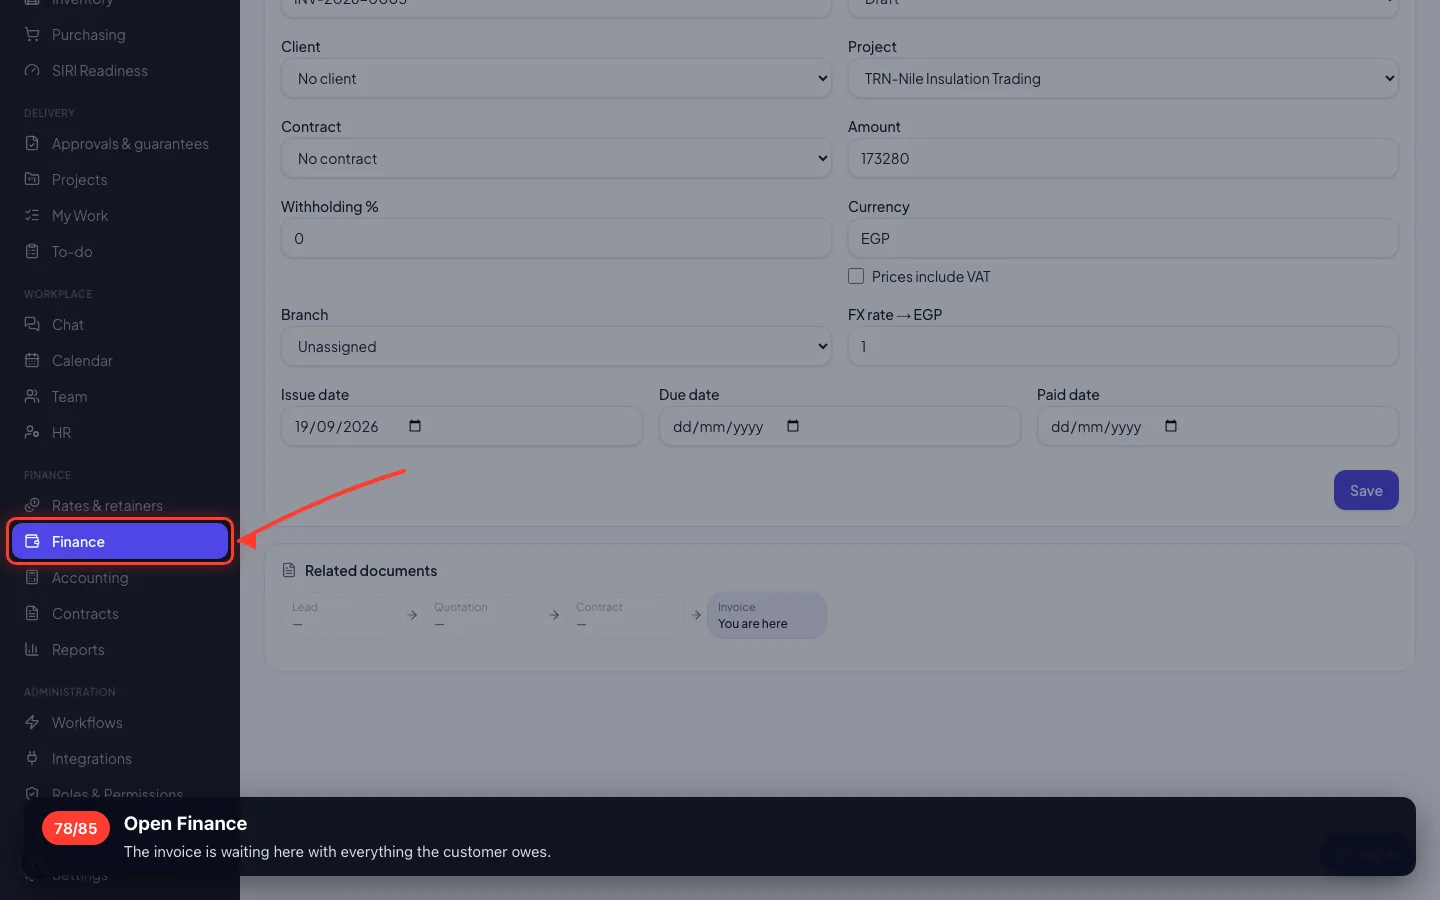
Task: Click the Paid date field
Action: pyautogui.click(x=1217, y=426)
